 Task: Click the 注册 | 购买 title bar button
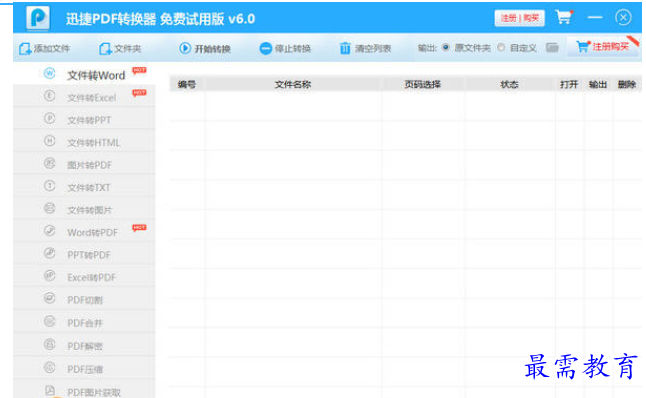click(520, 18)
